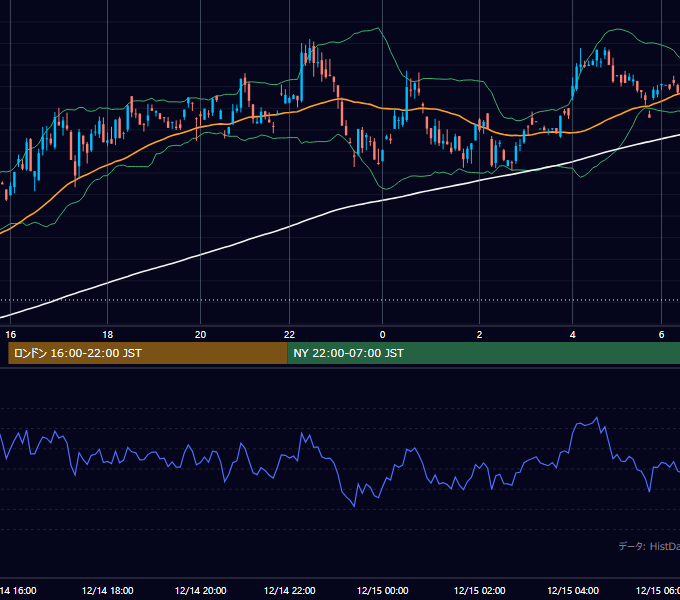Click the 2 hour axis label
The height and width of the screenshot is (600, 680).
(x=479, y=335)
